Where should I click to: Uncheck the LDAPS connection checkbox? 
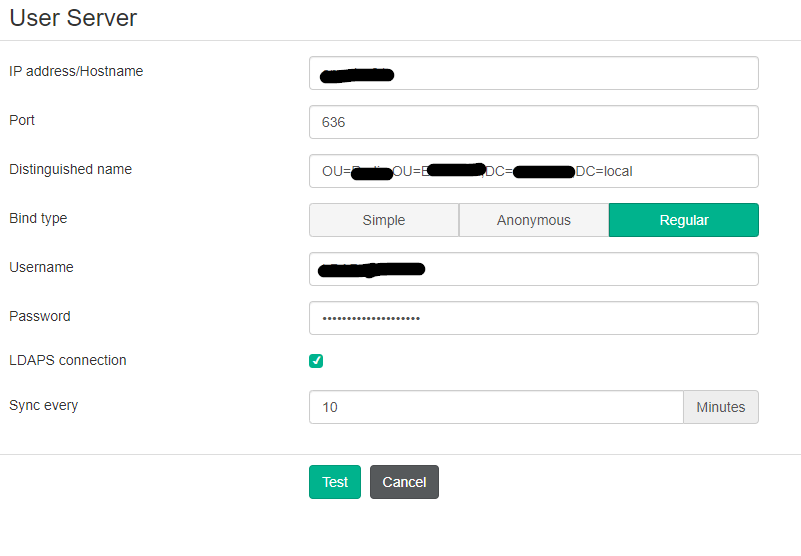[316, 361]
